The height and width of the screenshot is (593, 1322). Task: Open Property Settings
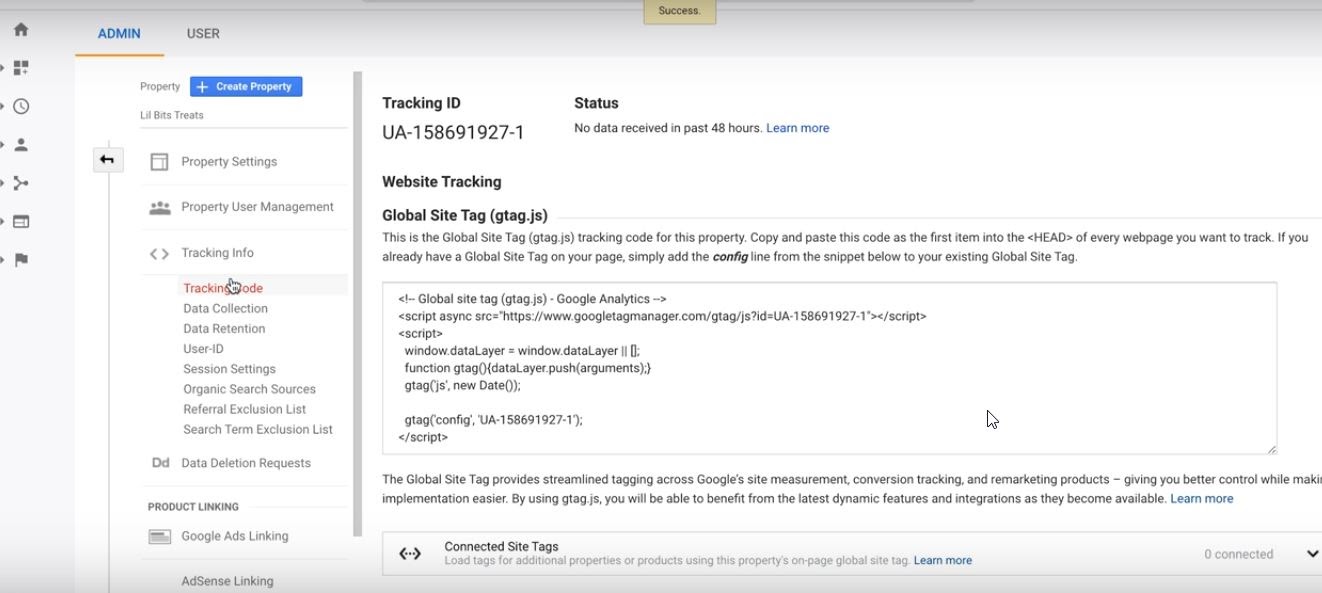(x=229, y=162)
